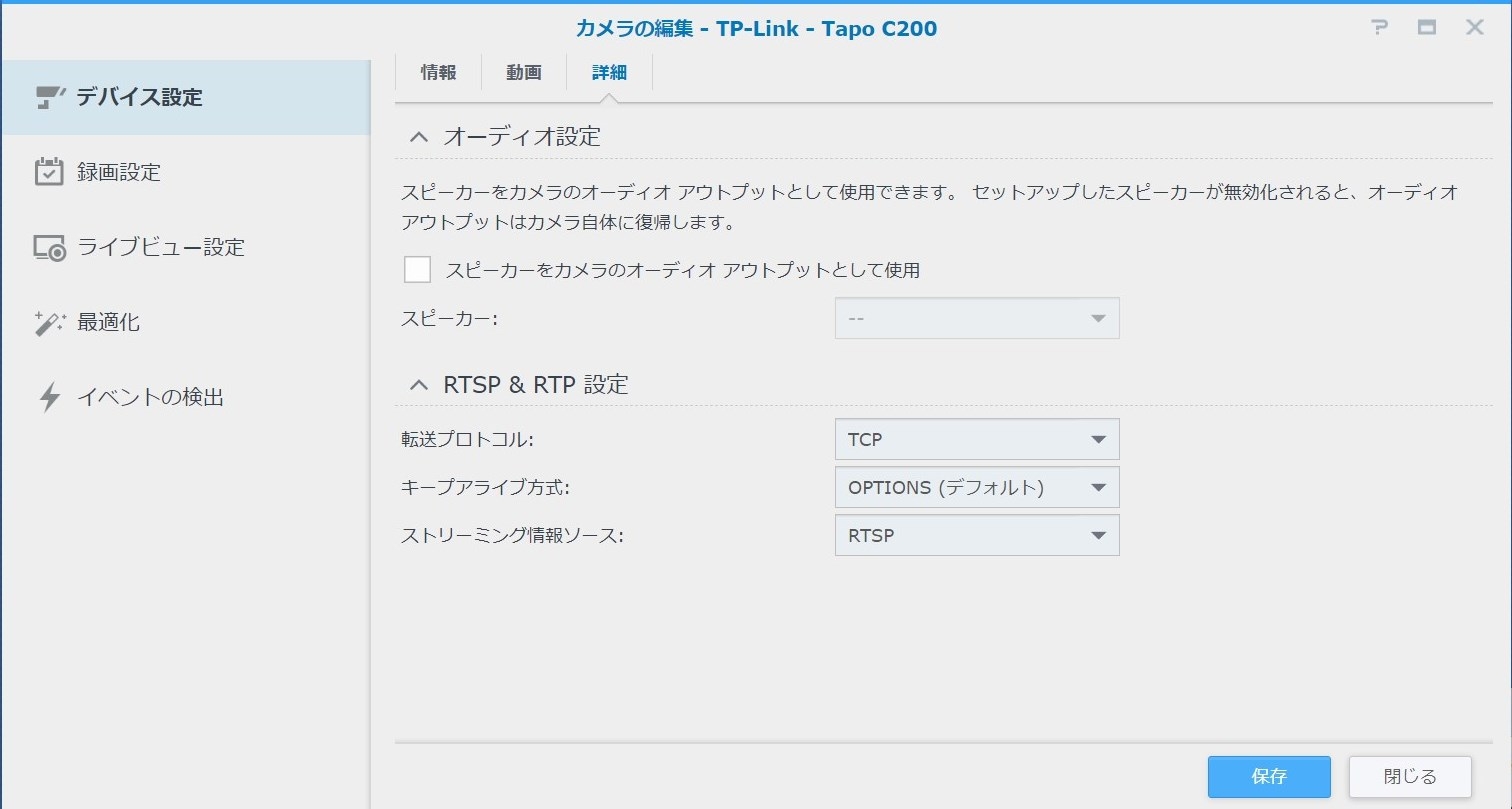
Task: Maximize the camera edit dialog window
Action: click(x=1427, y=28)
